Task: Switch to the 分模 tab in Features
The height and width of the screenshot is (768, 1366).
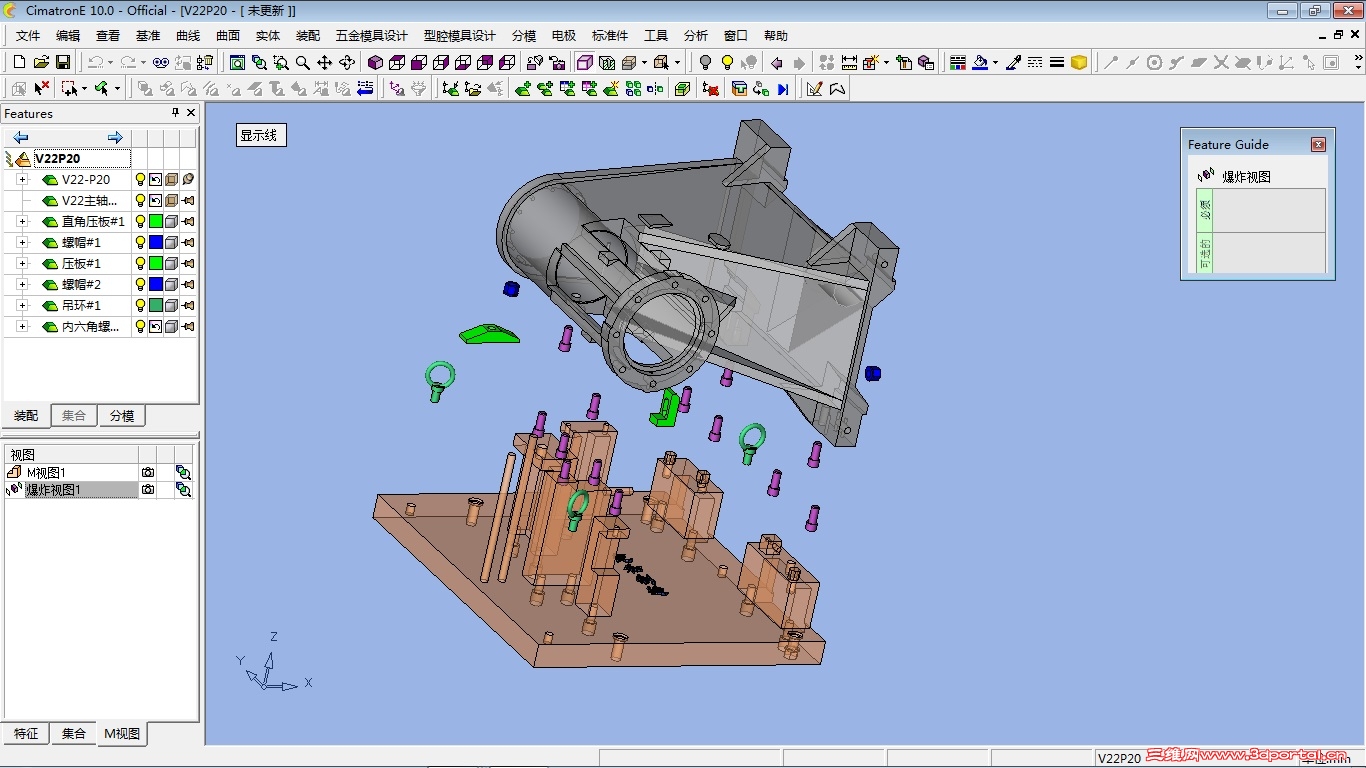Action: click(122, 415)
